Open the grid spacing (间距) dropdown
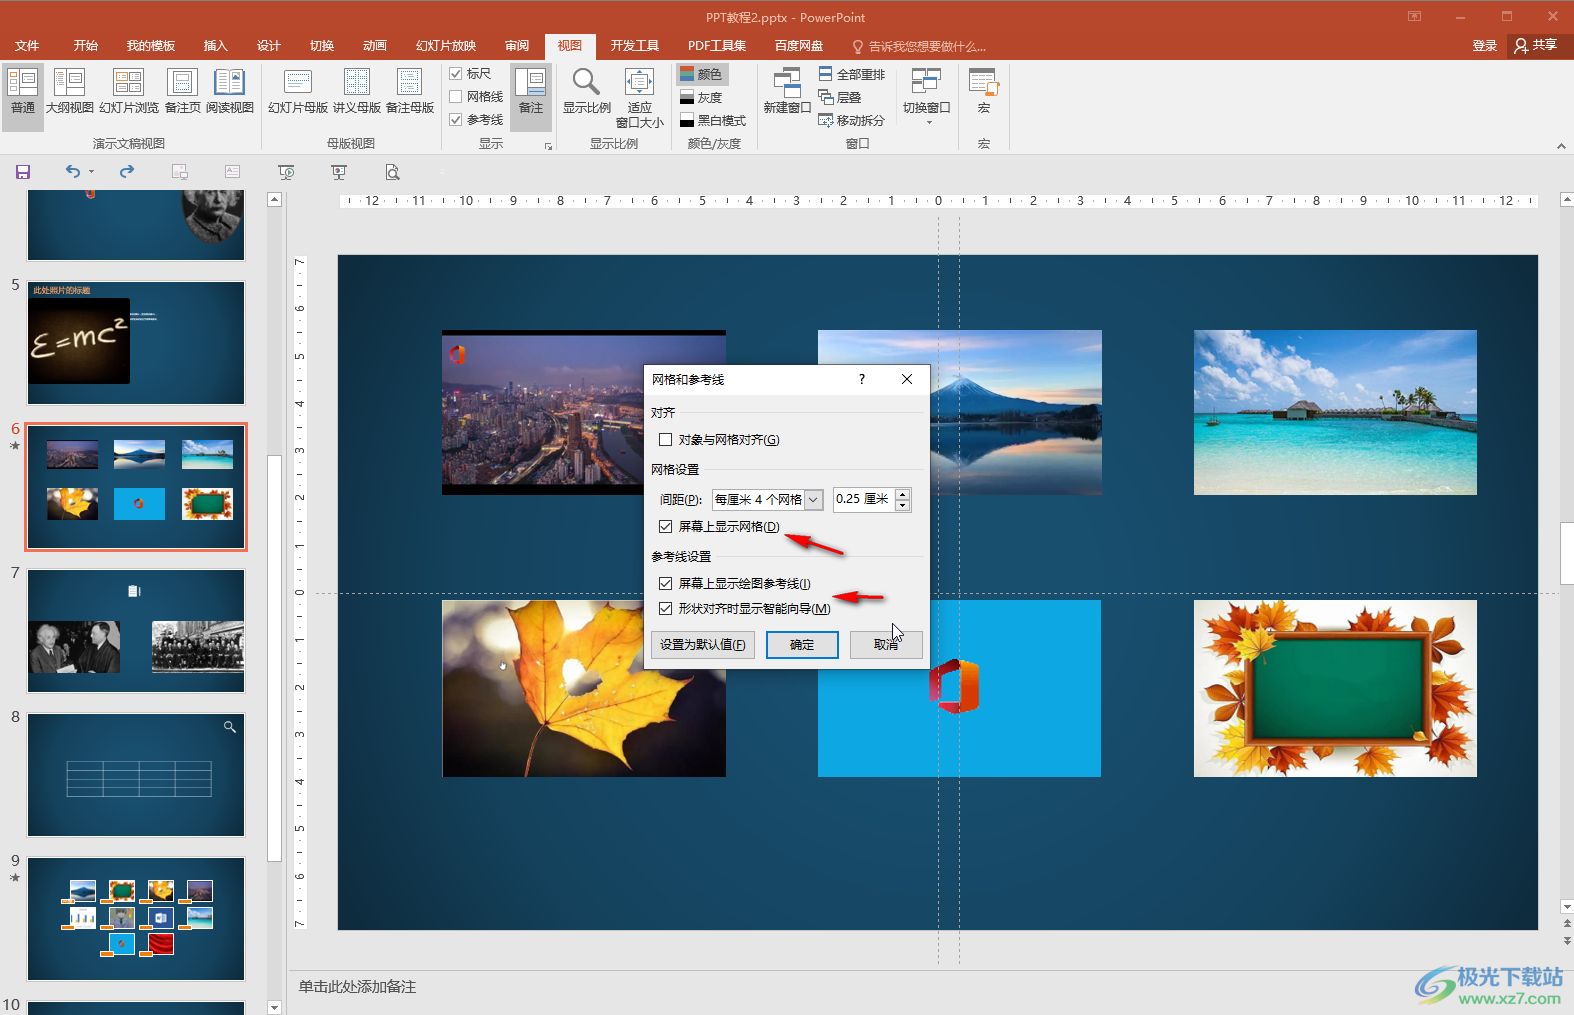The height and width of the screenshot is (1015, 1574). click(x=814, y=500)
